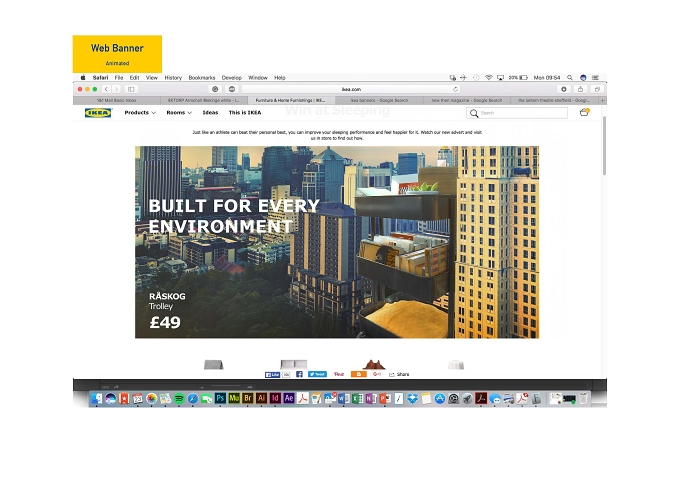Click the Facebook share icon

point(299,374)
